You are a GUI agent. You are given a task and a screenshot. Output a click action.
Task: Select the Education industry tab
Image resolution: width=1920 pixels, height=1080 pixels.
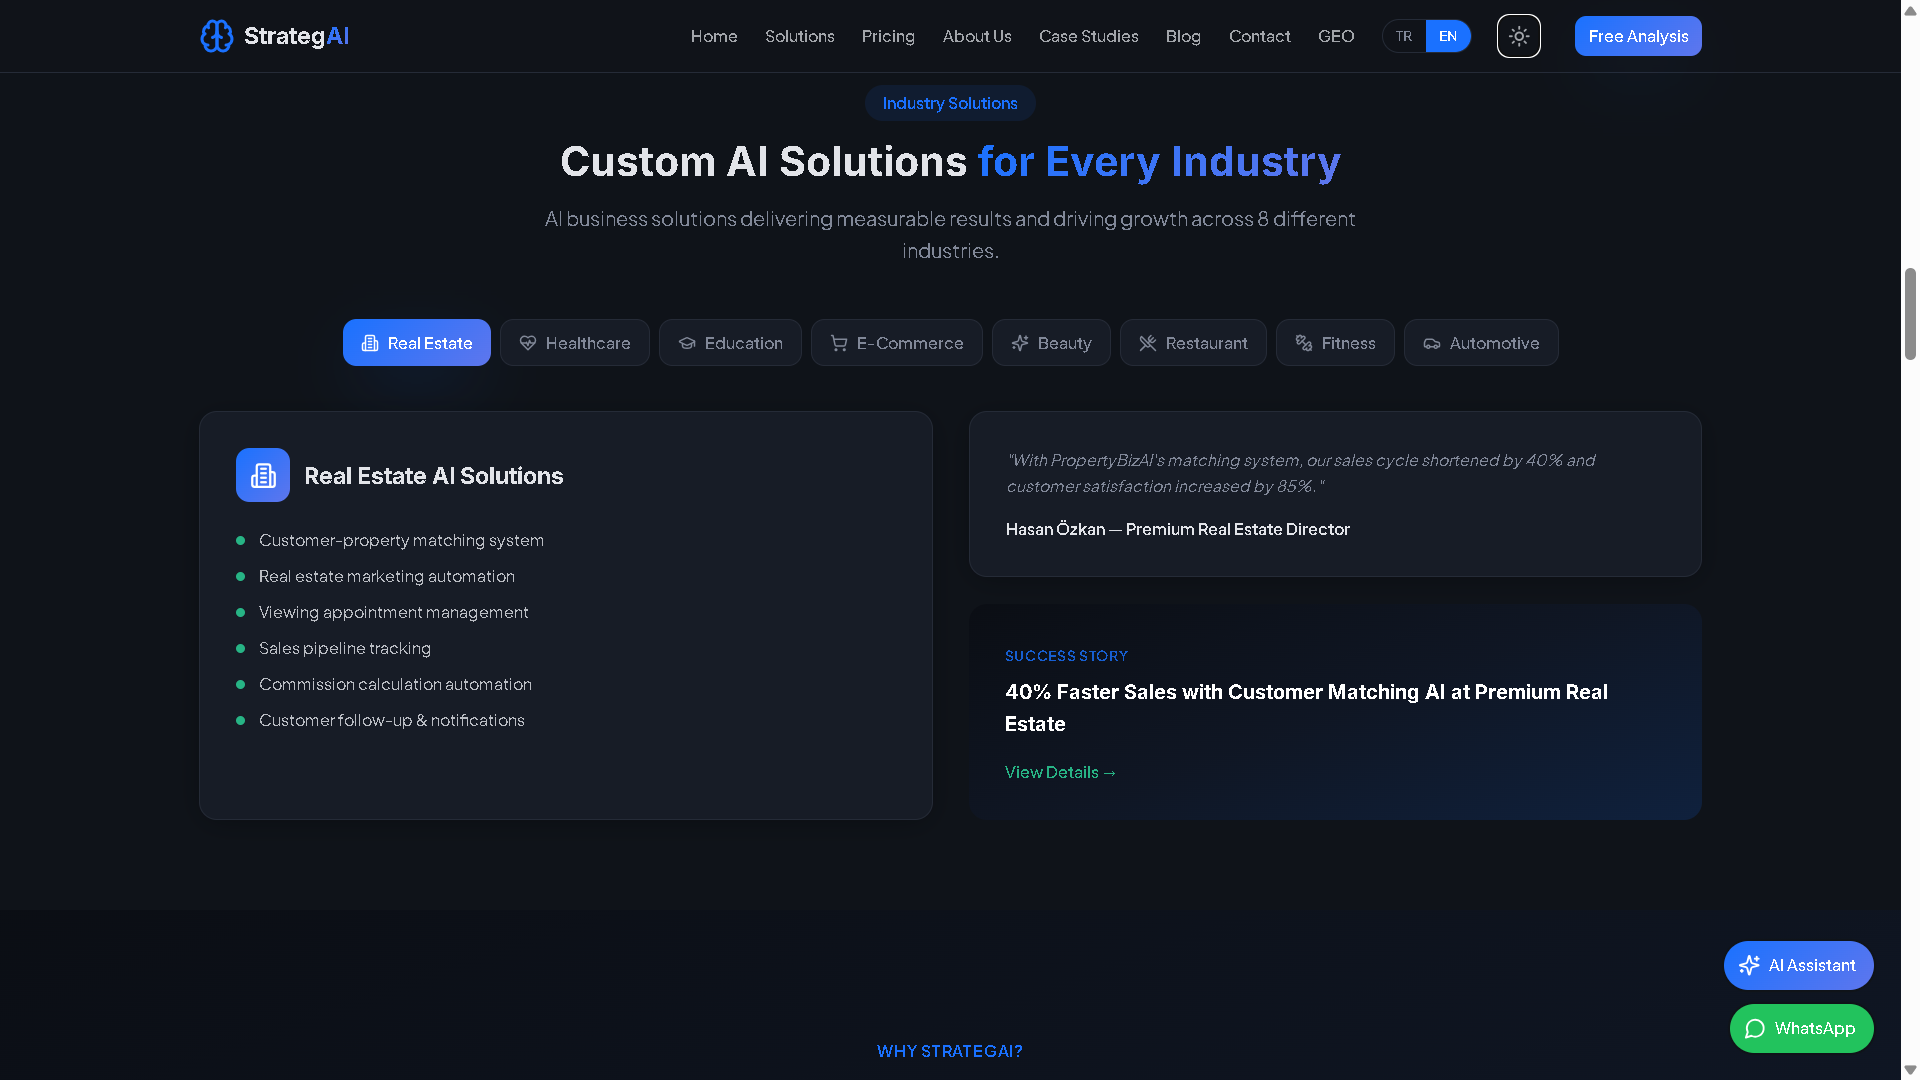pyautogui.click(x=730, y=343)
